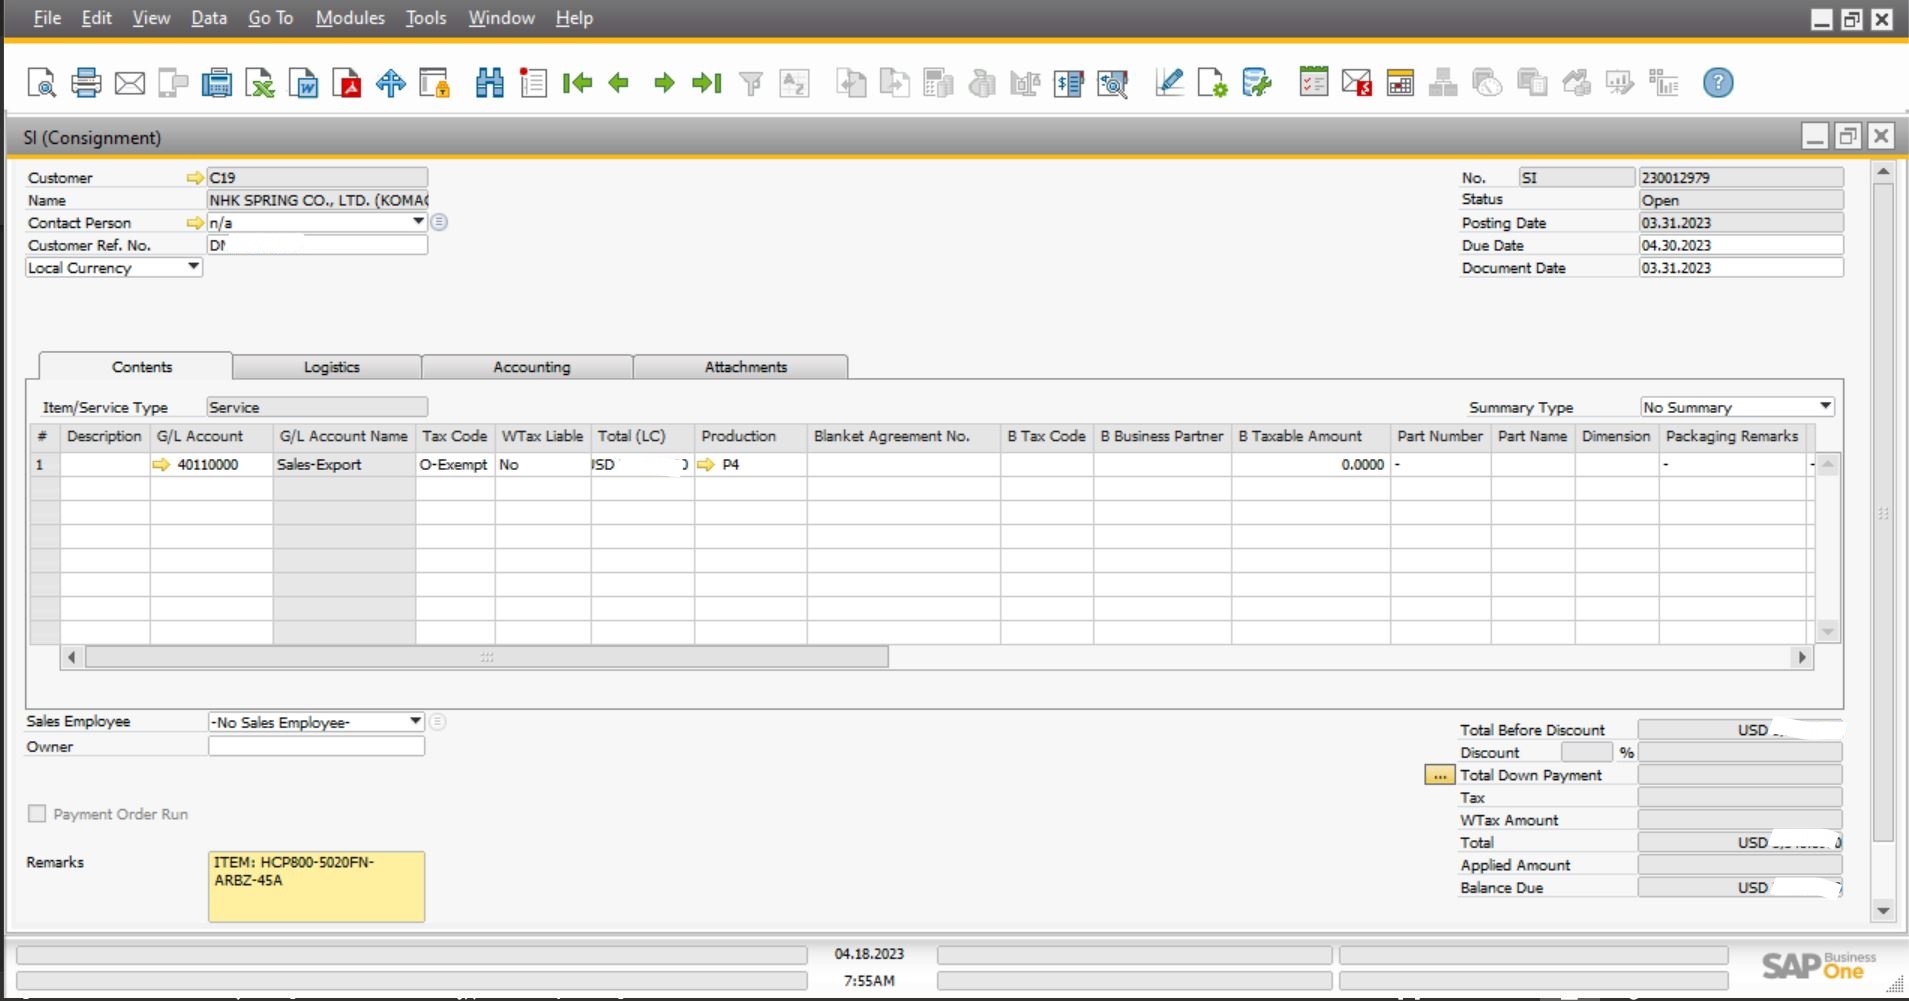Export to Microsoft Word icon
Screen dimensions: 1909x1001
(x=303, y=83)
